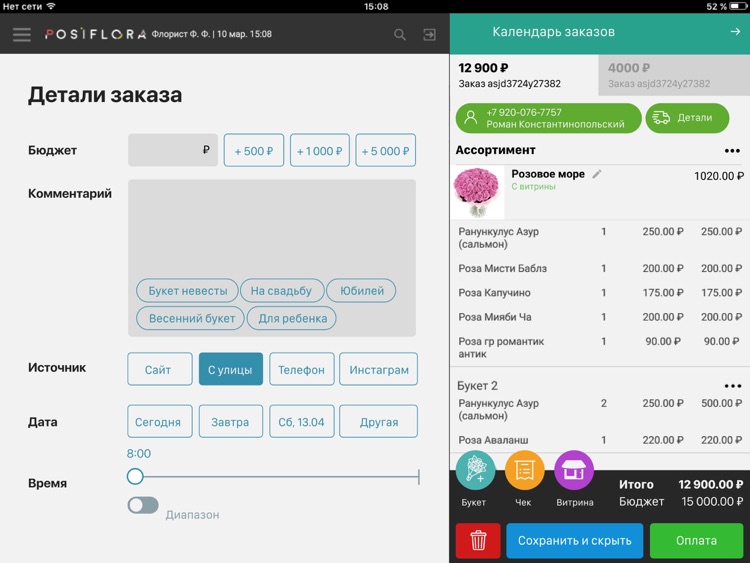Select source С улицы
This screenshot has height=563, width=750.
click(x=231, y=369)
